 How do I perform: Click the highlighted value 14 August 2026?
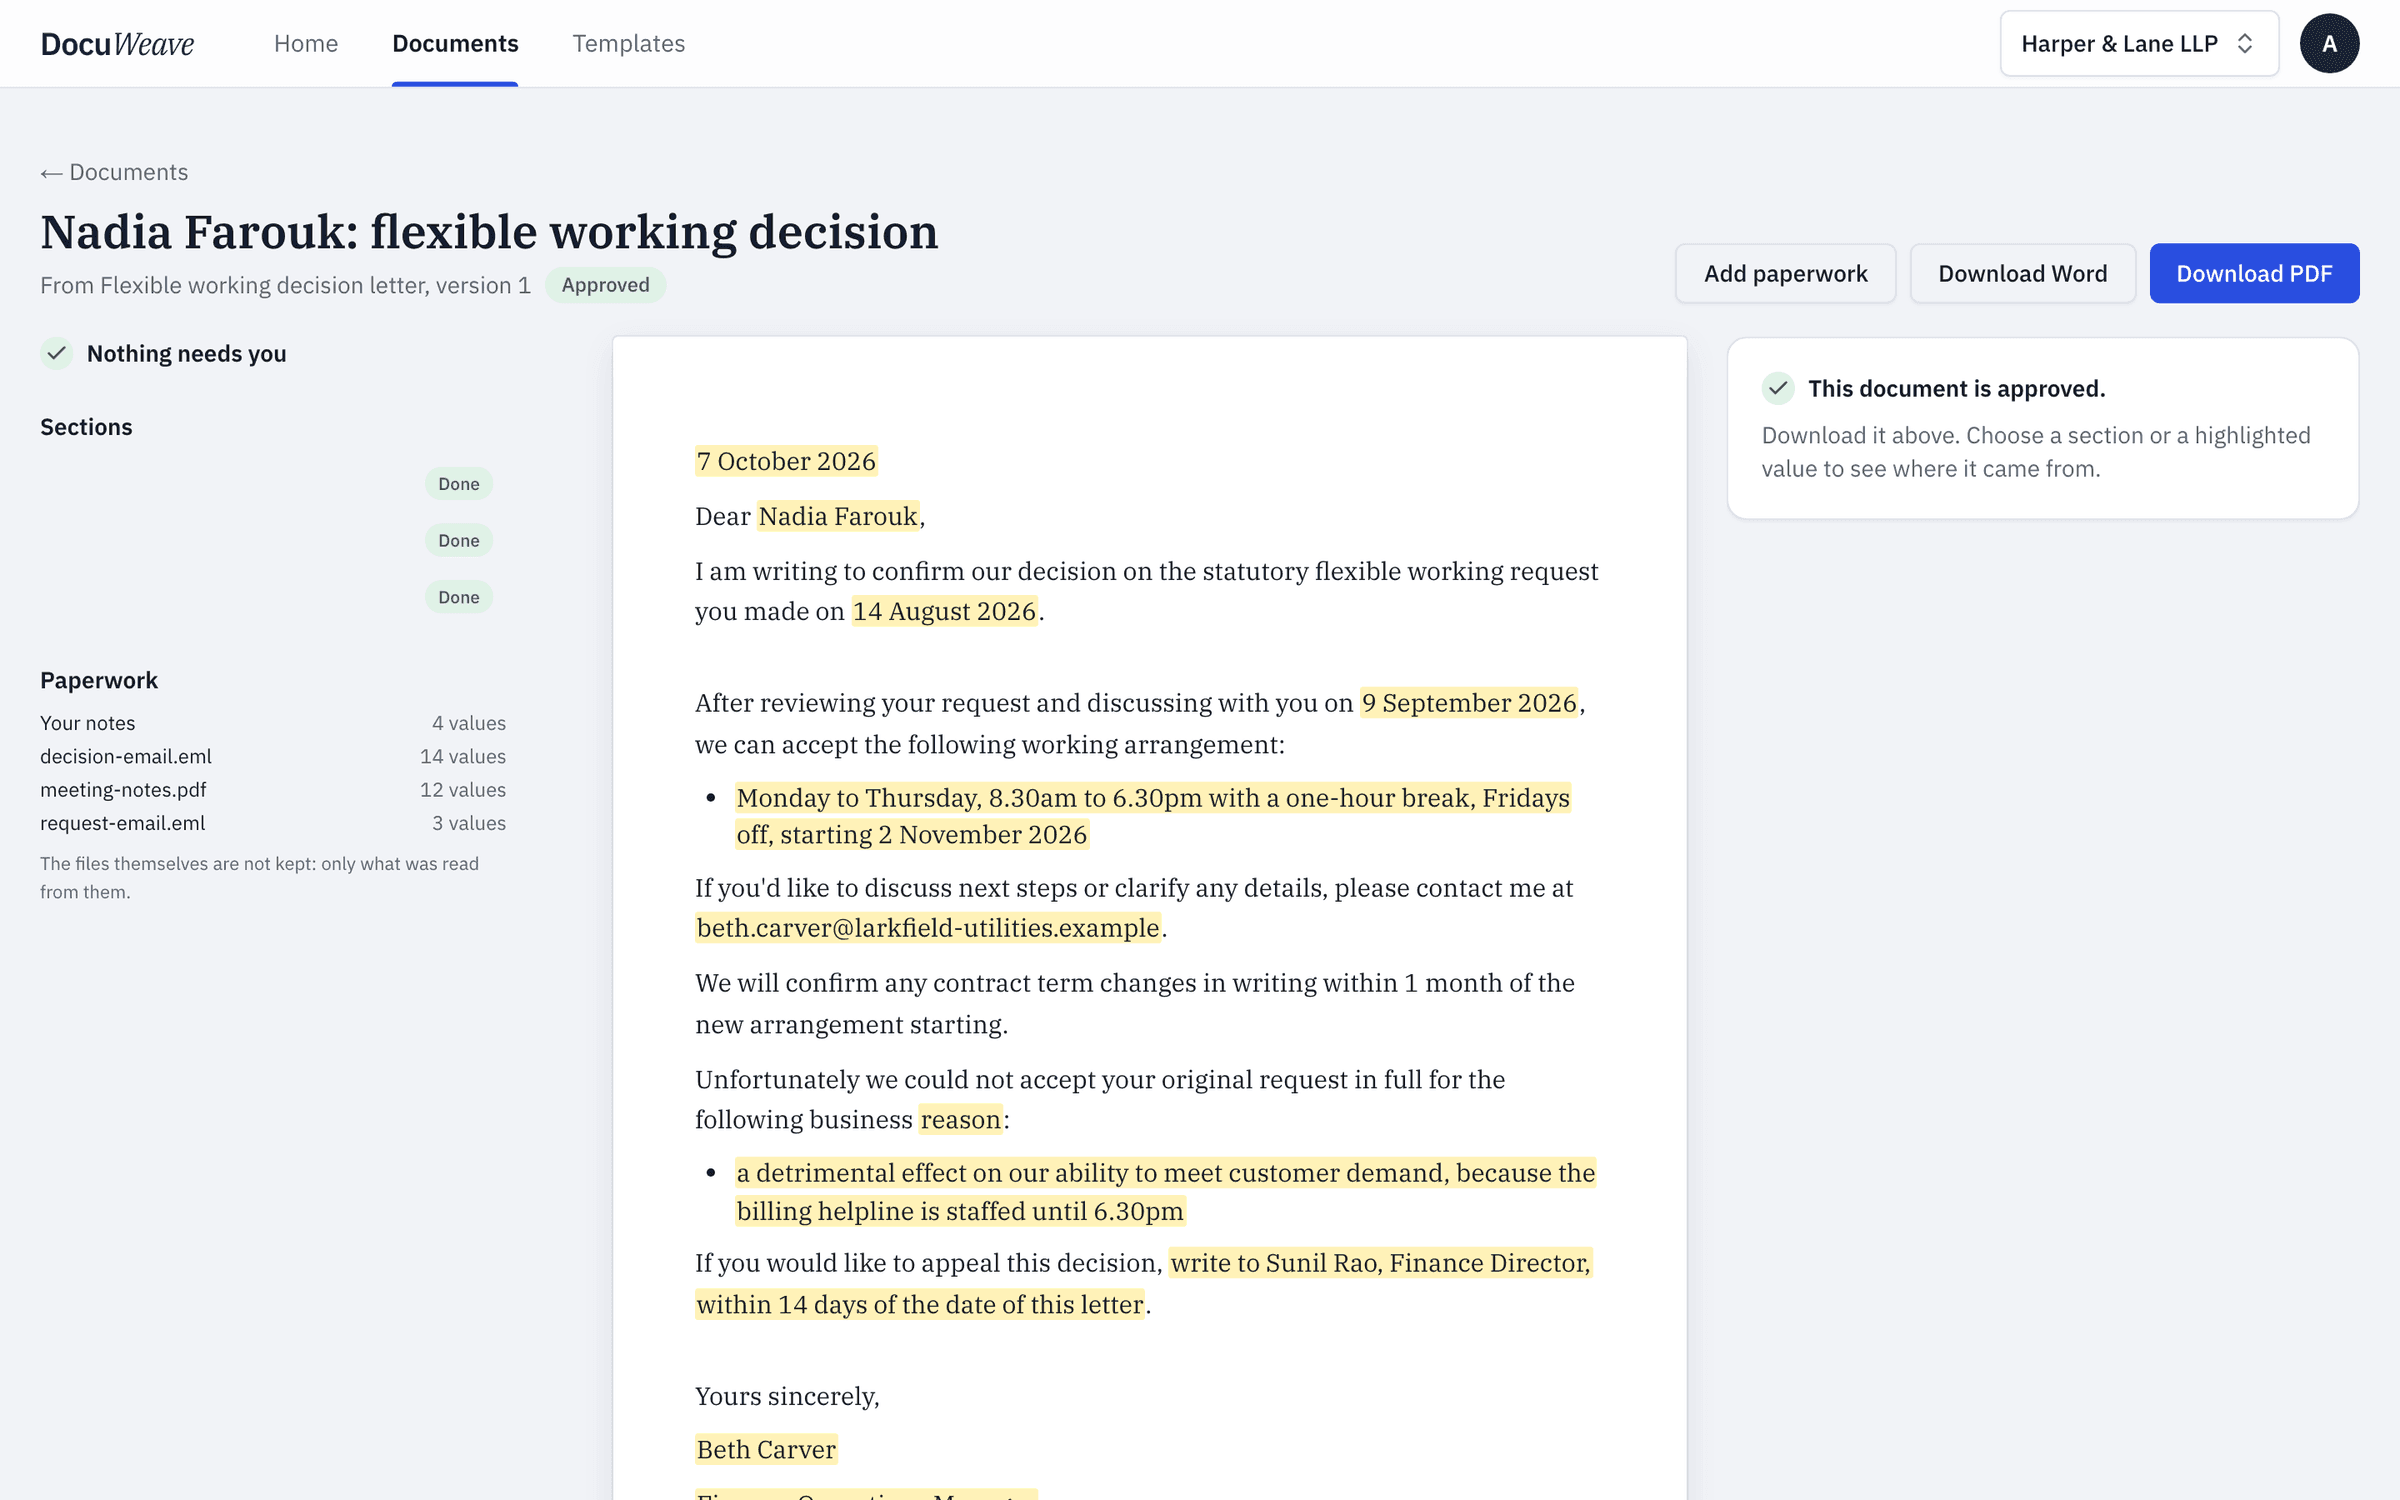point(944,611)
